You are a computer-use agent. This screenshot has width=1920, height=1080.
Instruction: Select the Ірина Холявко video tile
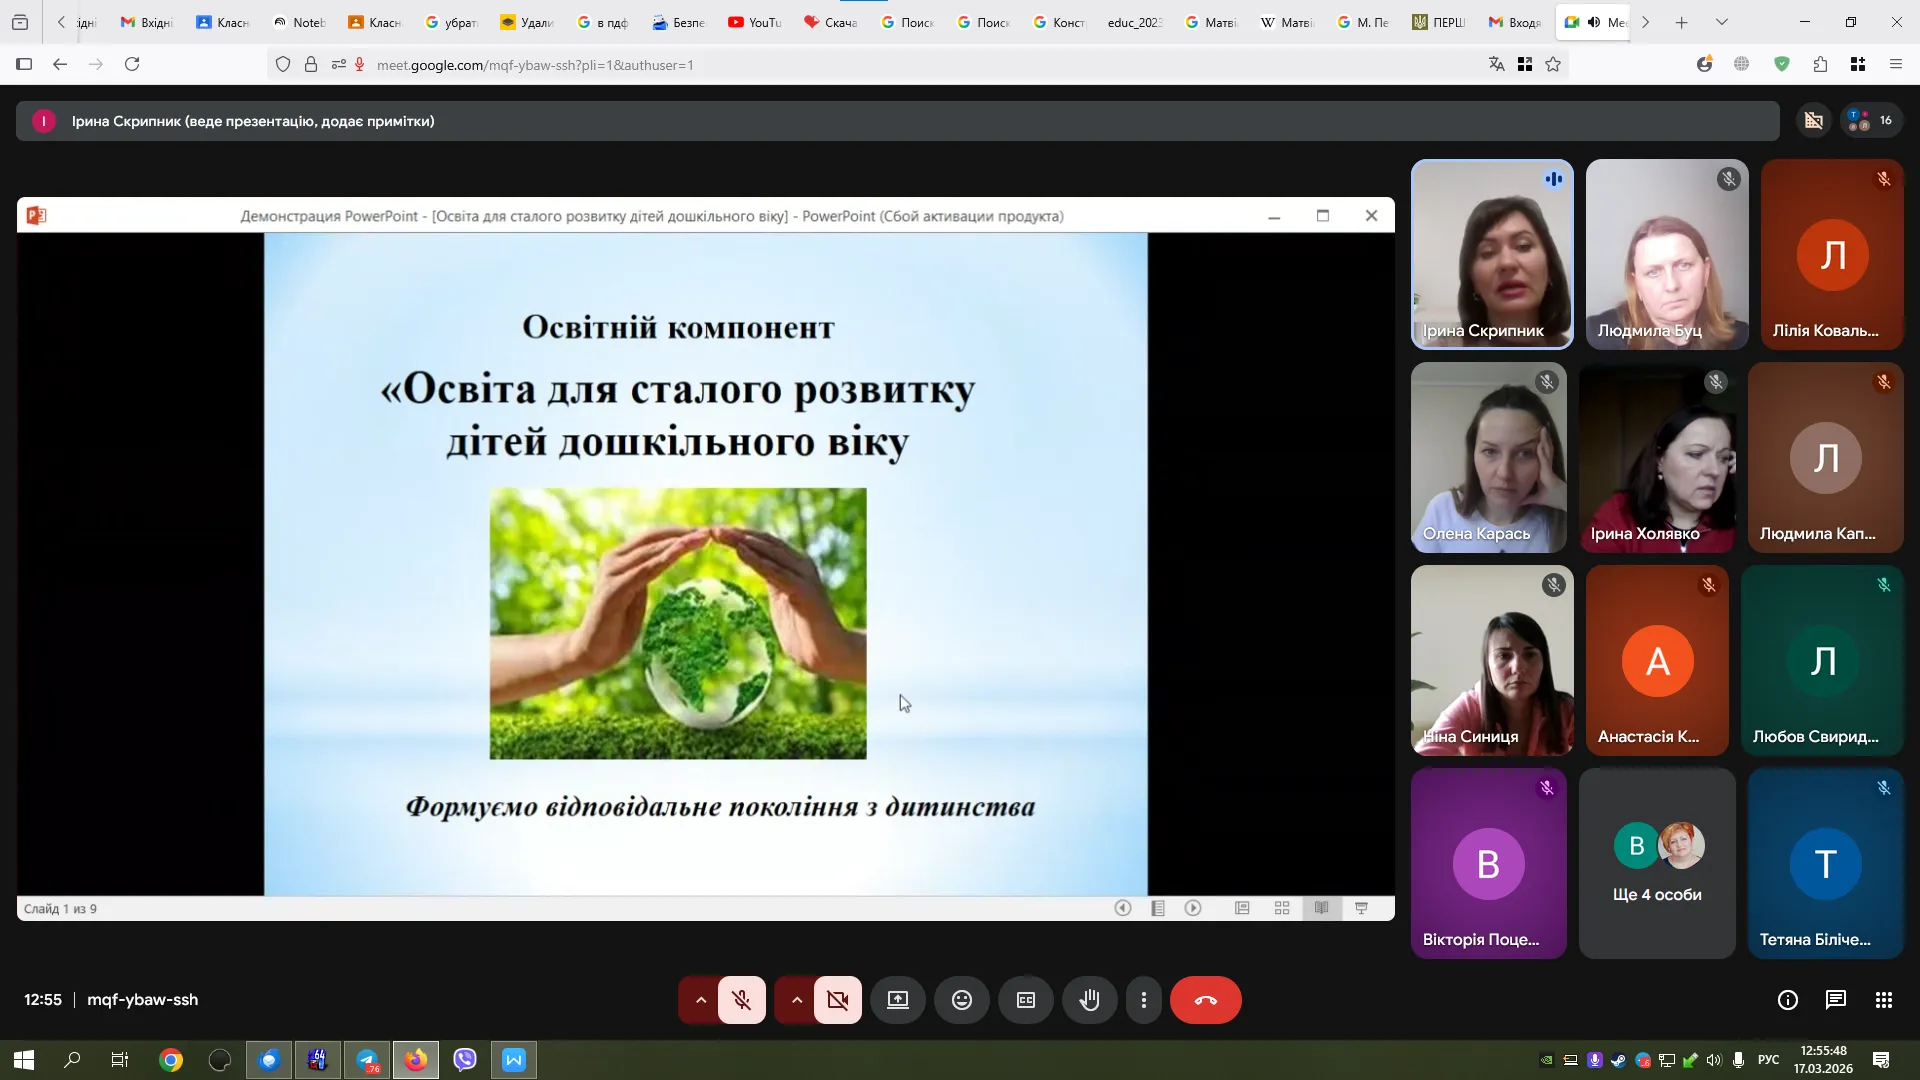tap(1656, 458)
